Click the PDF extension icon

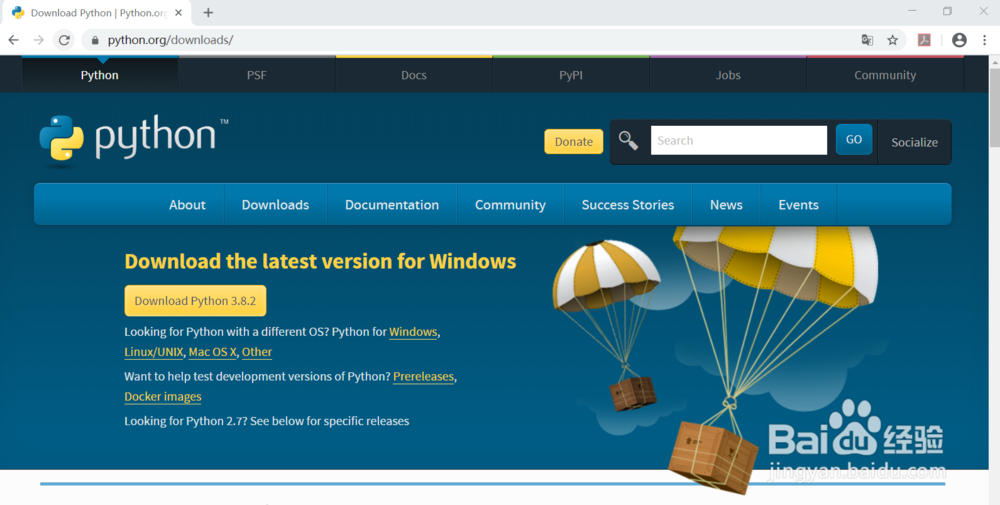[924, 40]
